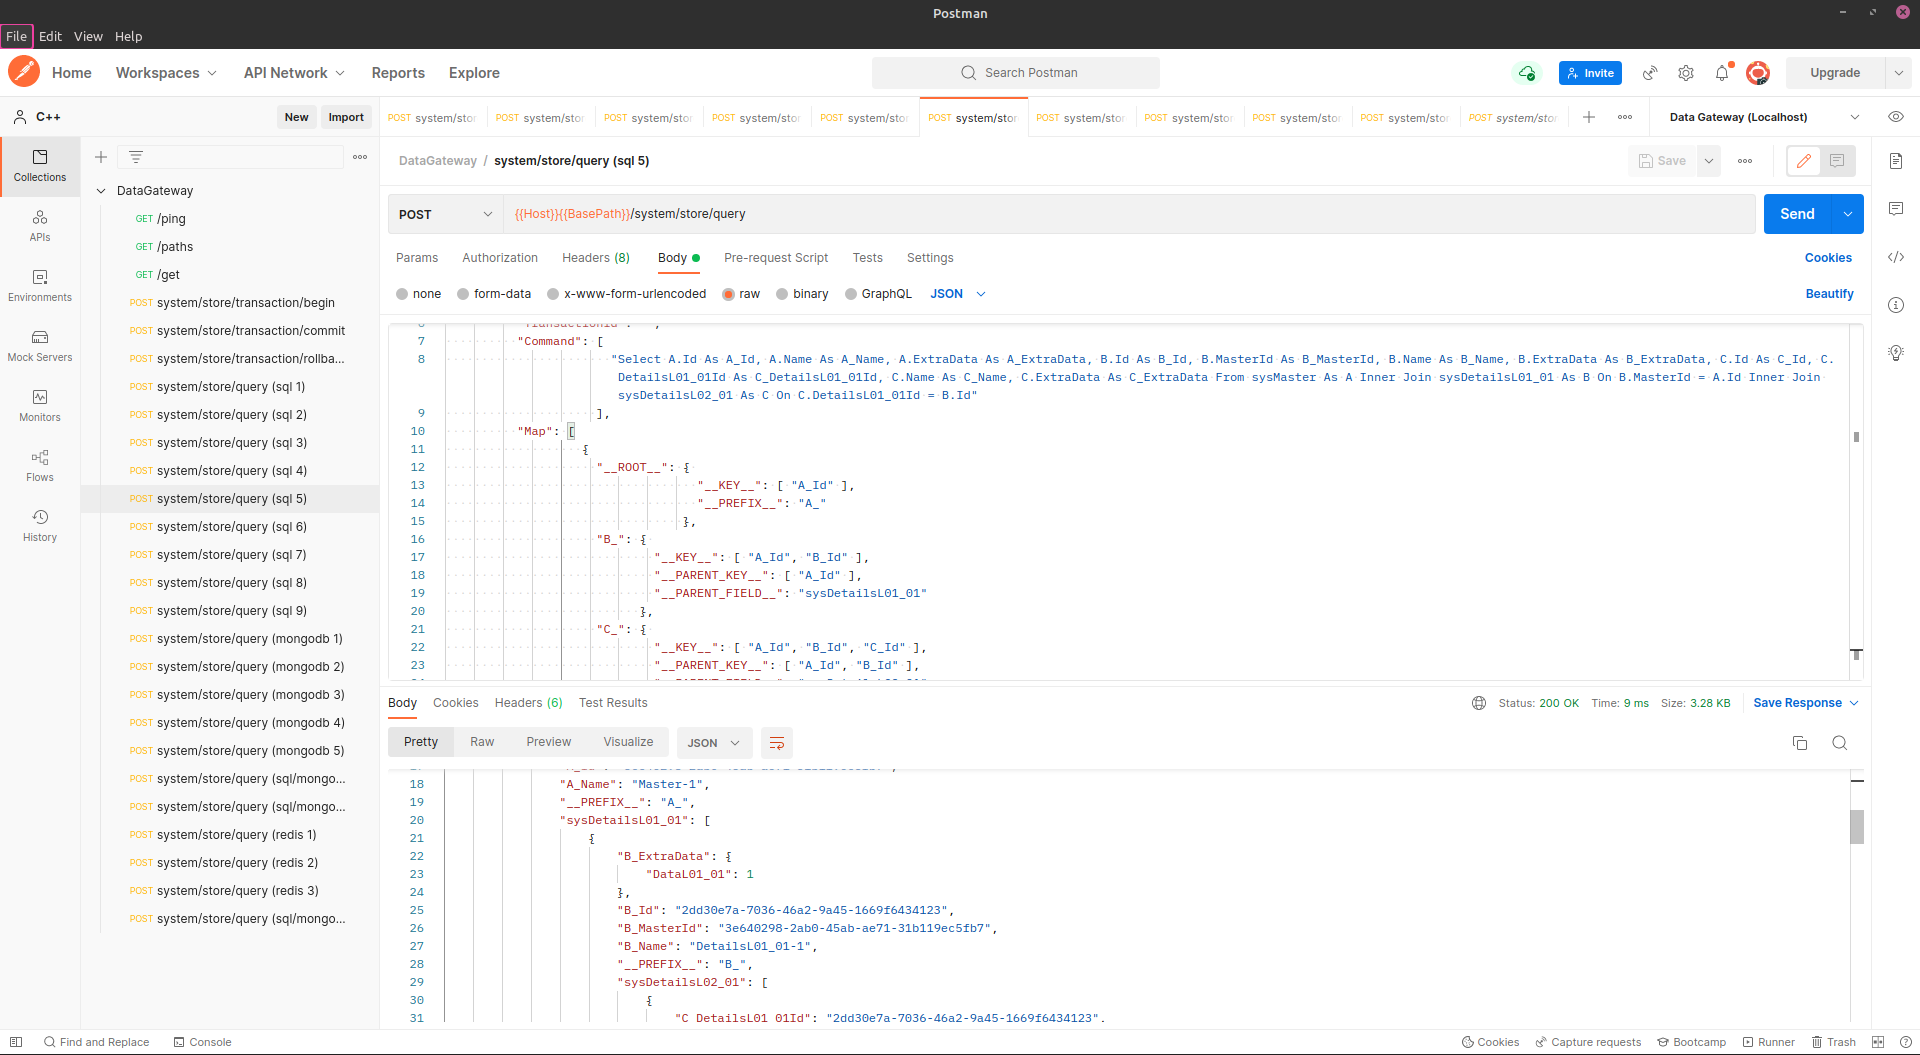Screen dimensions: 1920x1055
Task: Open the Workspaces dropdown
Action: [166, 73]
